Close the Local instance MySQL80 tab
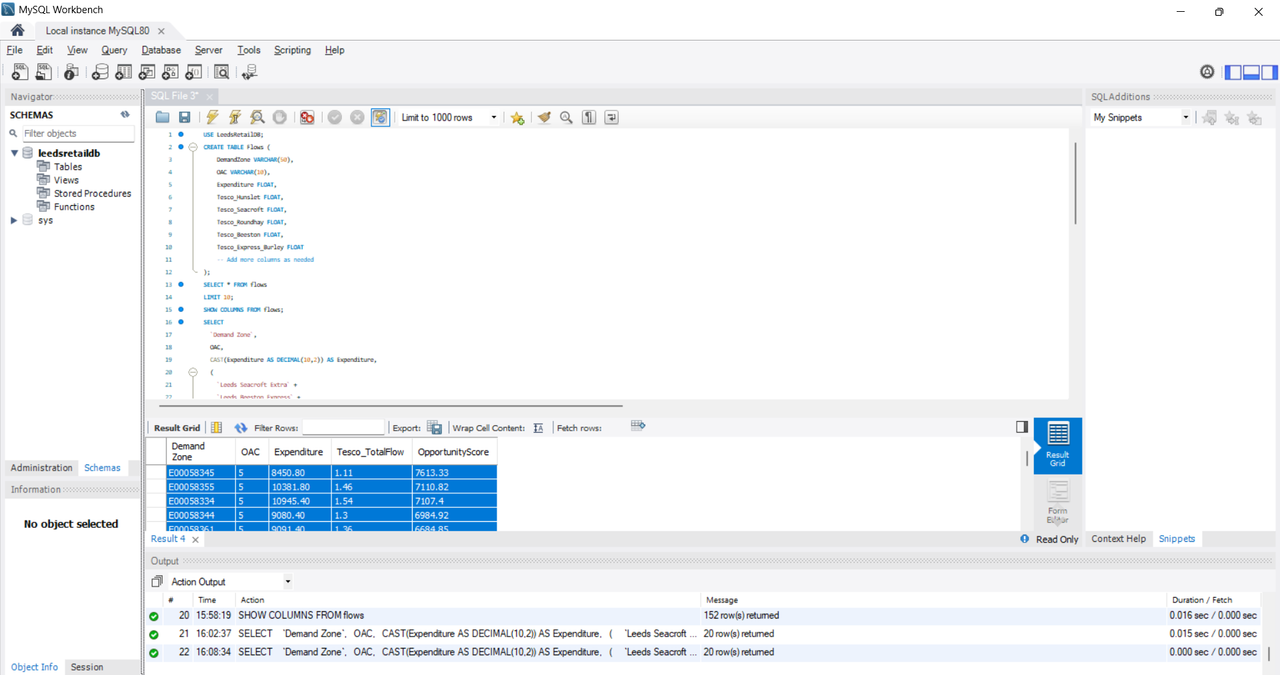 click(161, 31)
